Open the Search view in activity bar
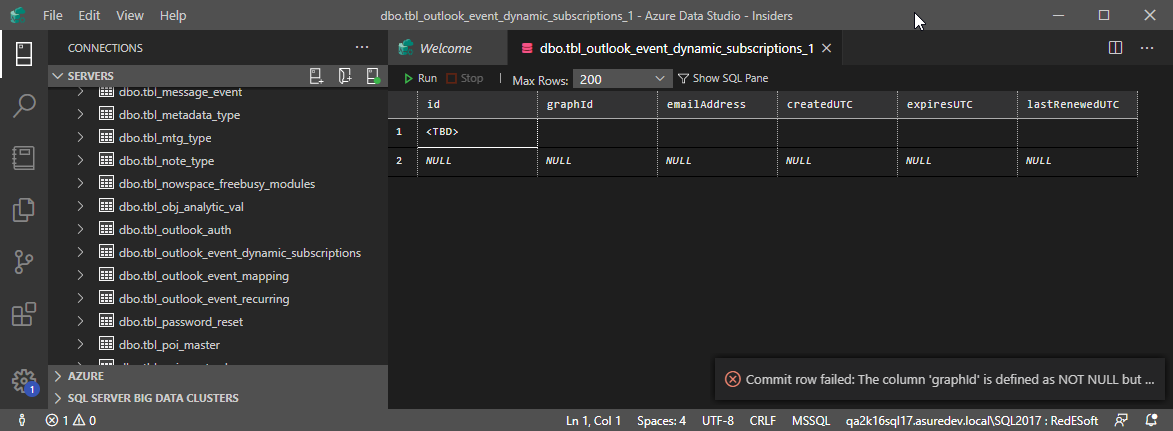The width and height of the screenshot is (1173, 431). (24, 106)
